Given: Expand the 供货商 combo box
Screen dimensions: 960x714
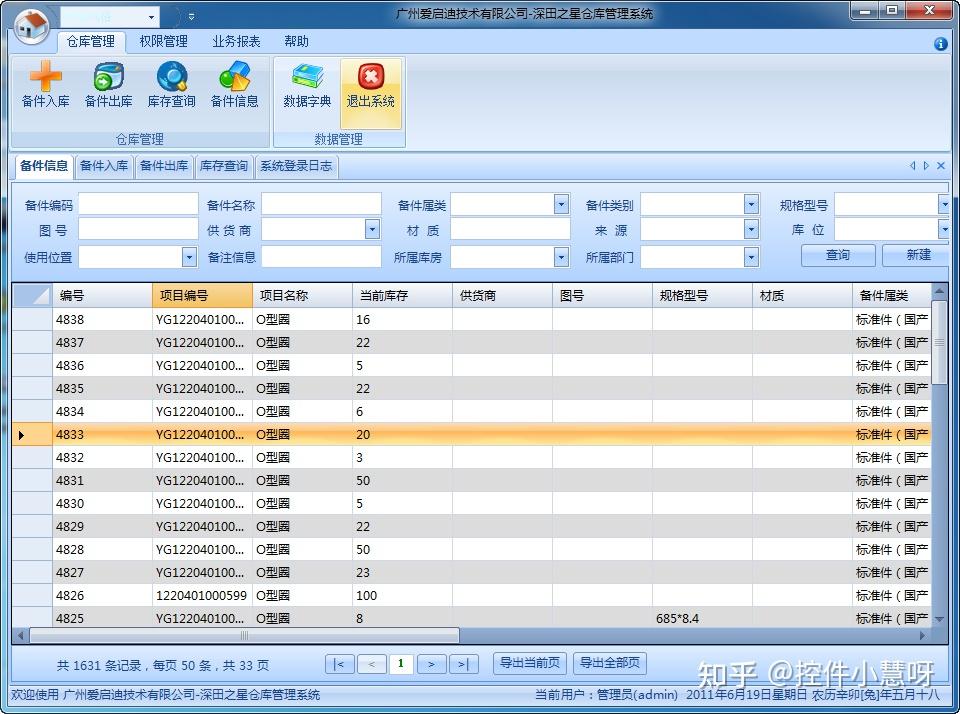Looking at the screenshot, I should click(371, 229).
